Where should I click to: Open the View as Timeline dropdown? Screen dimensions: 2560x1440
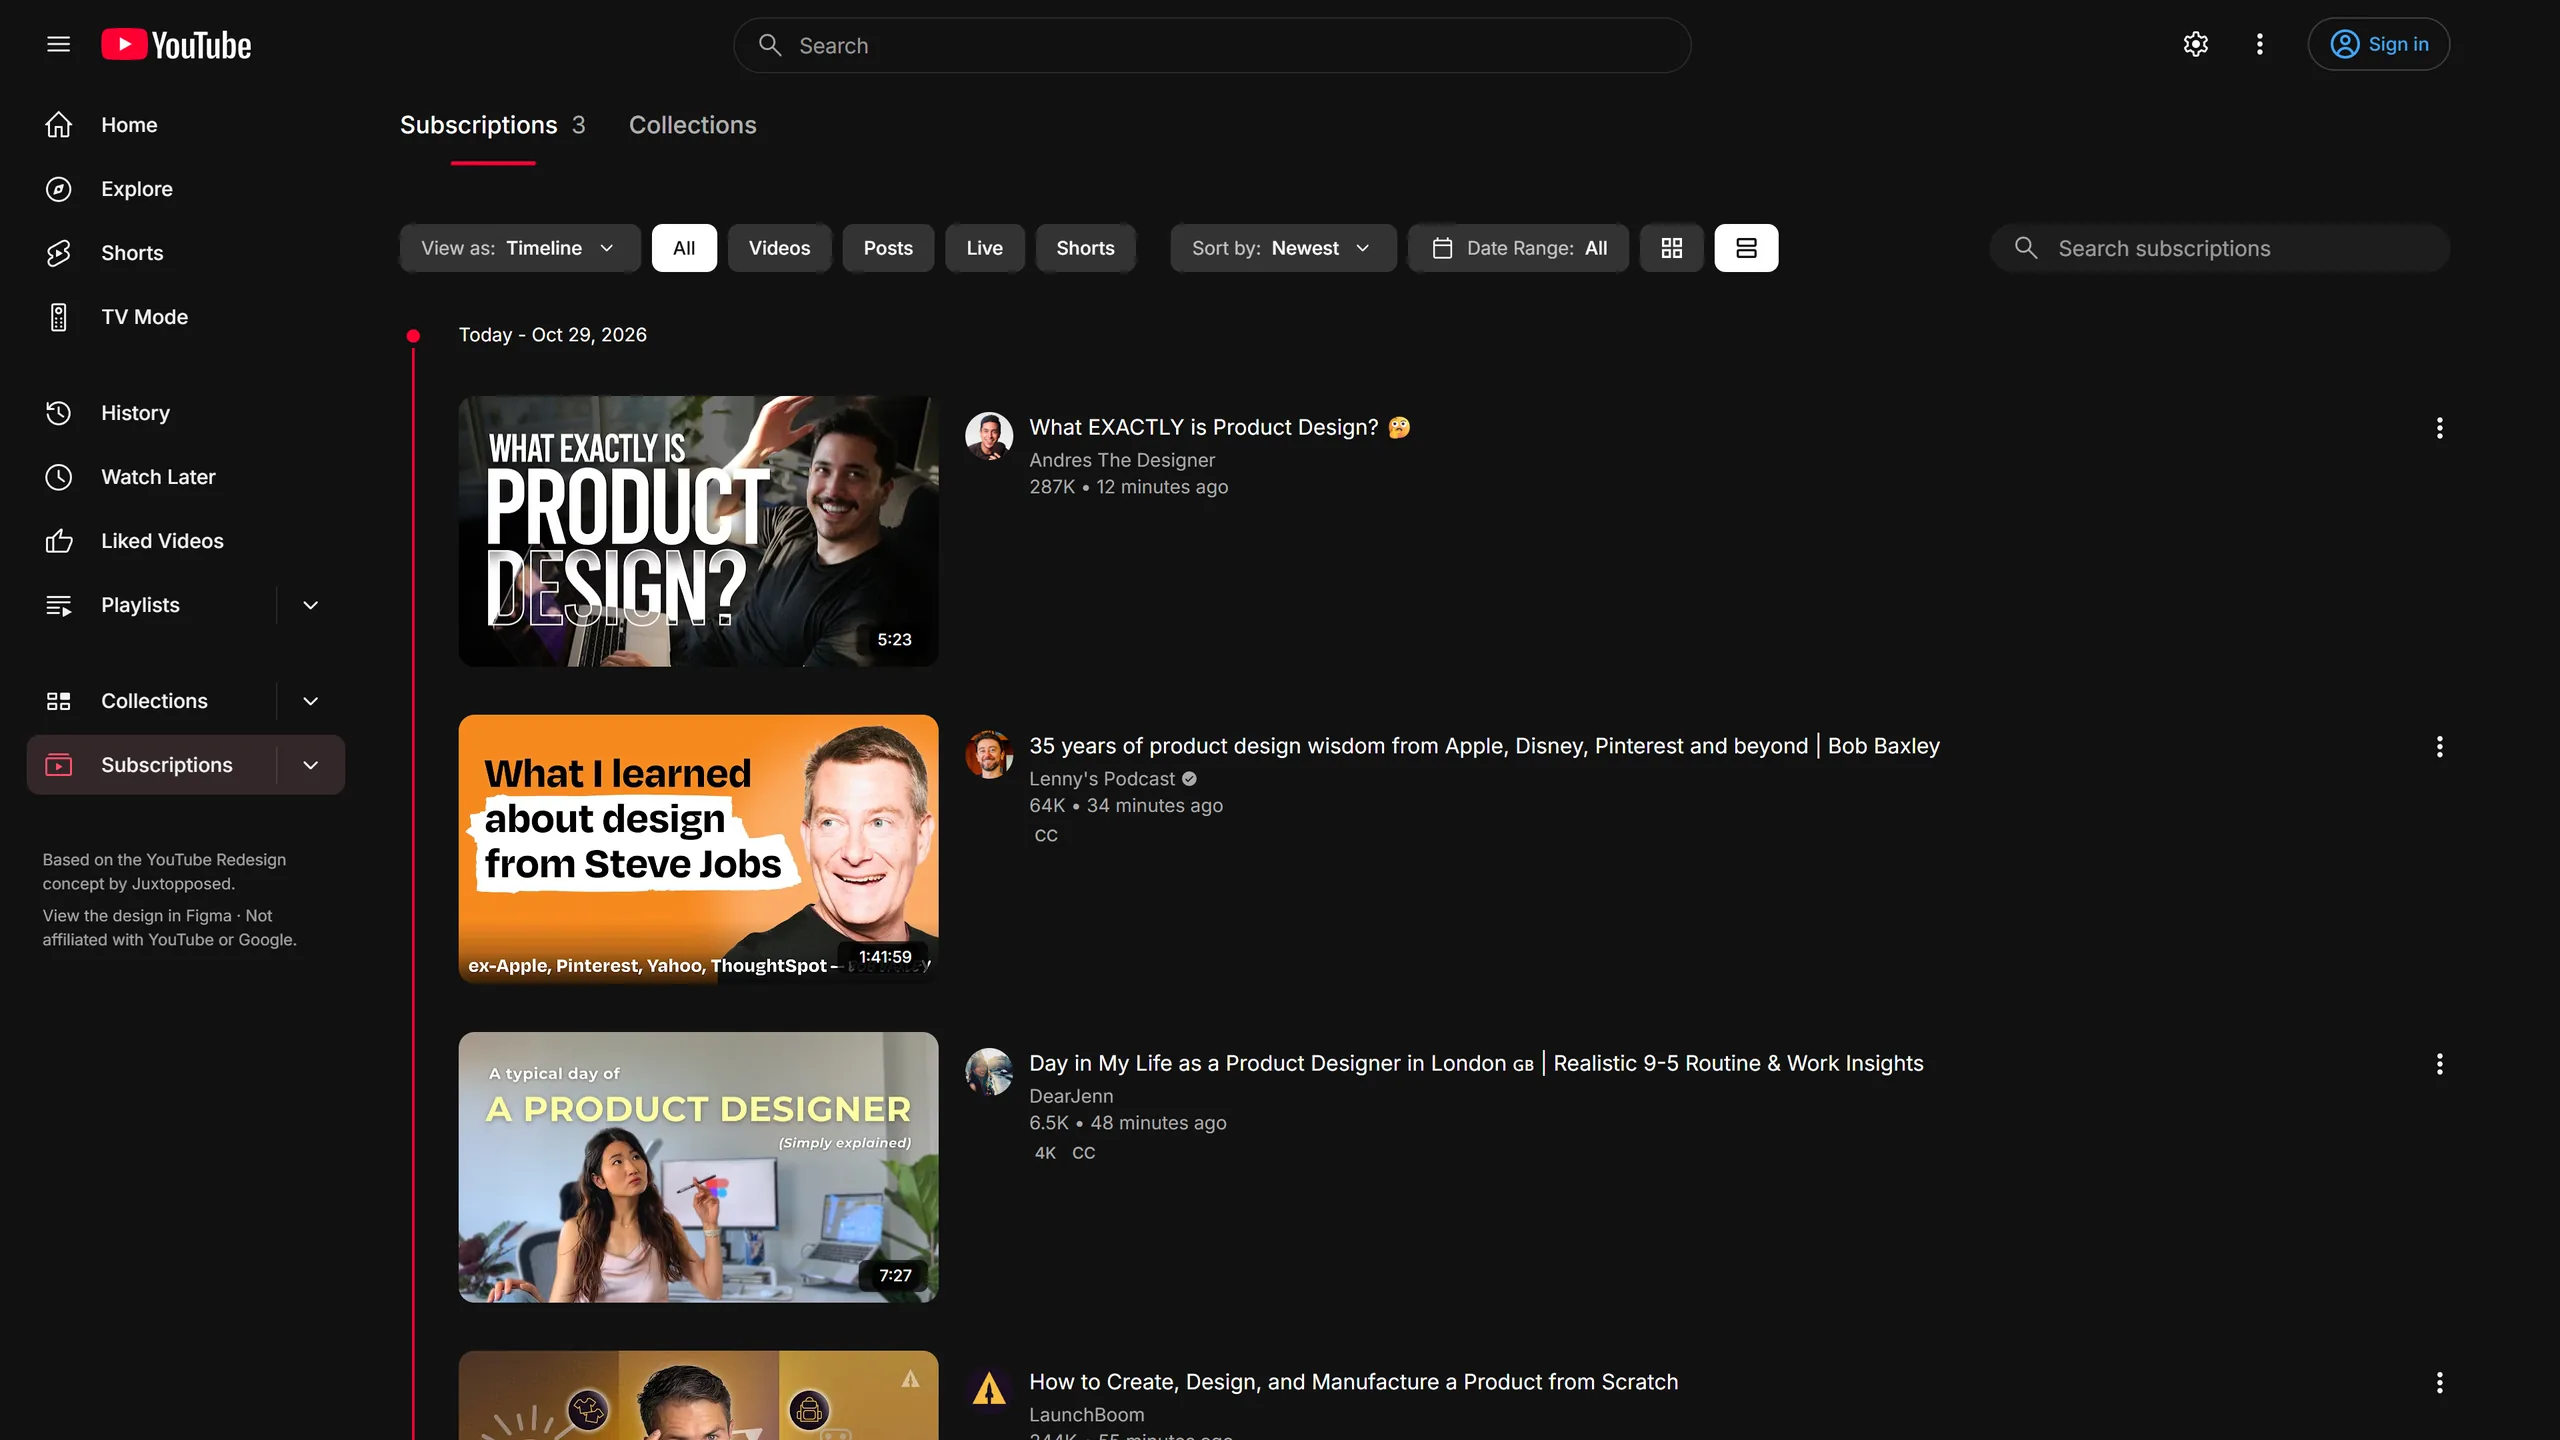[519, 248]
